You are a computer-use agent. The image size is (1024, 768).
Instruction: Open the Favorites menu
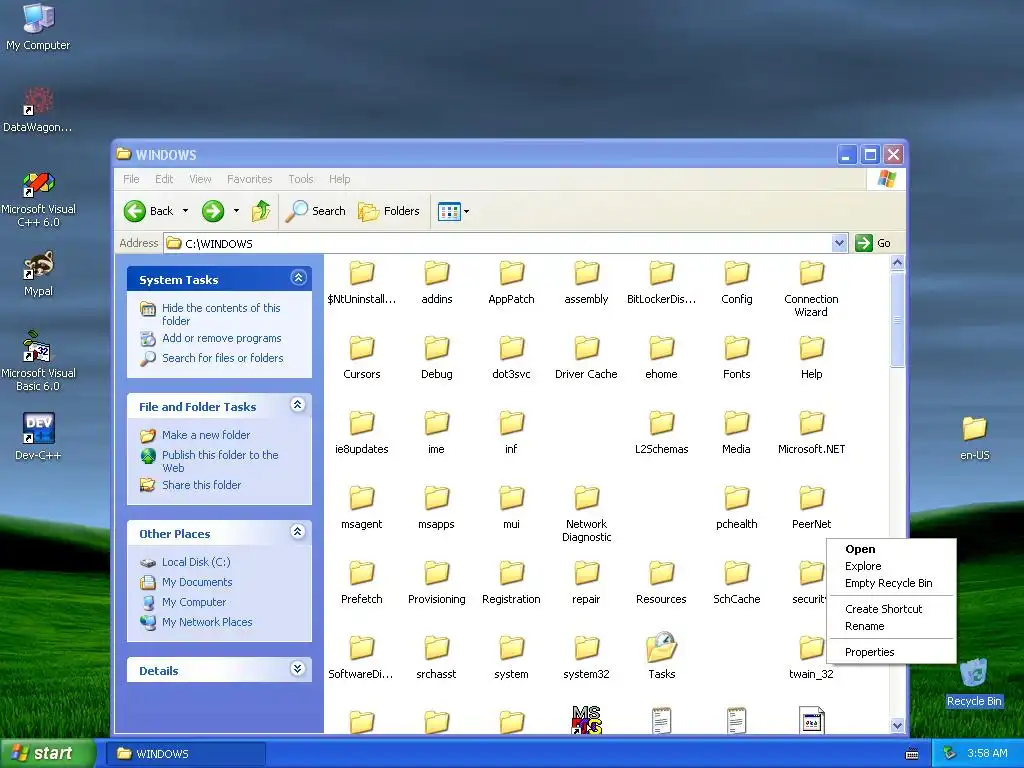(x=249, y=179)
